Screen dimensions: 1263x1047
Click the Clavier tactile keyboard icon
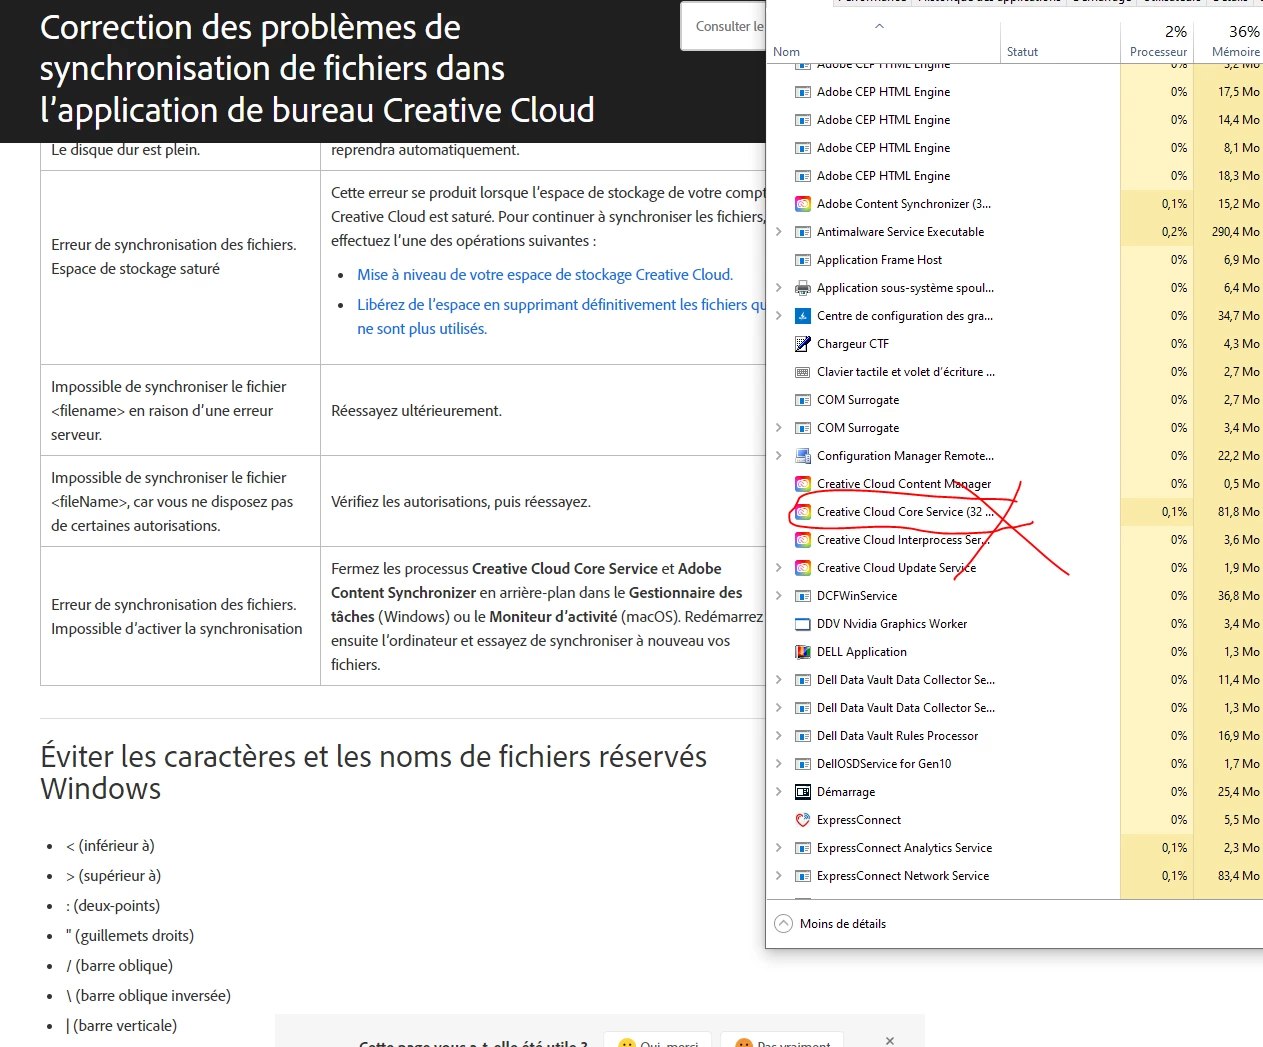coord(802,372)
